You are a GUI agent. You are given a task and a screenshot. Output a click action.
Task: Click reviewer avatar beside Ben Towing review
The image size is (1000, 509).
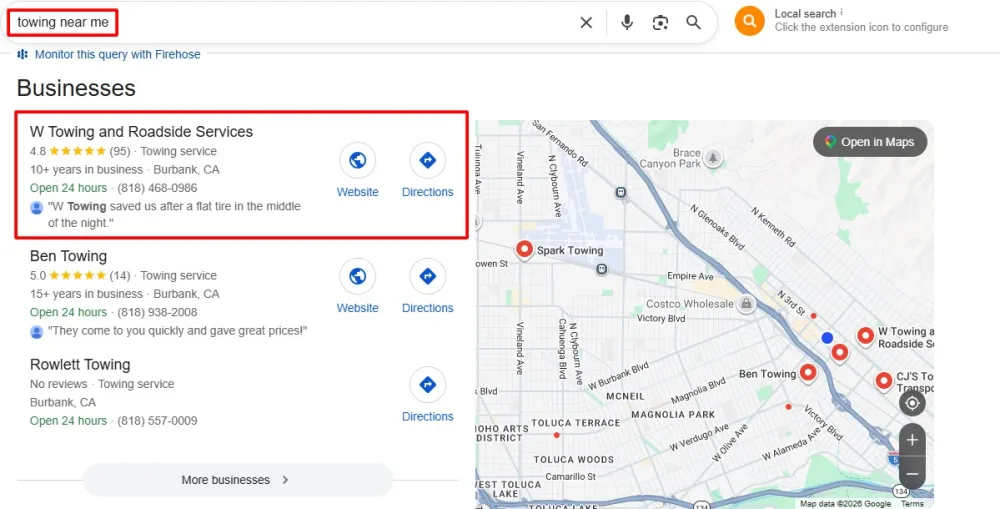[36, 332]
